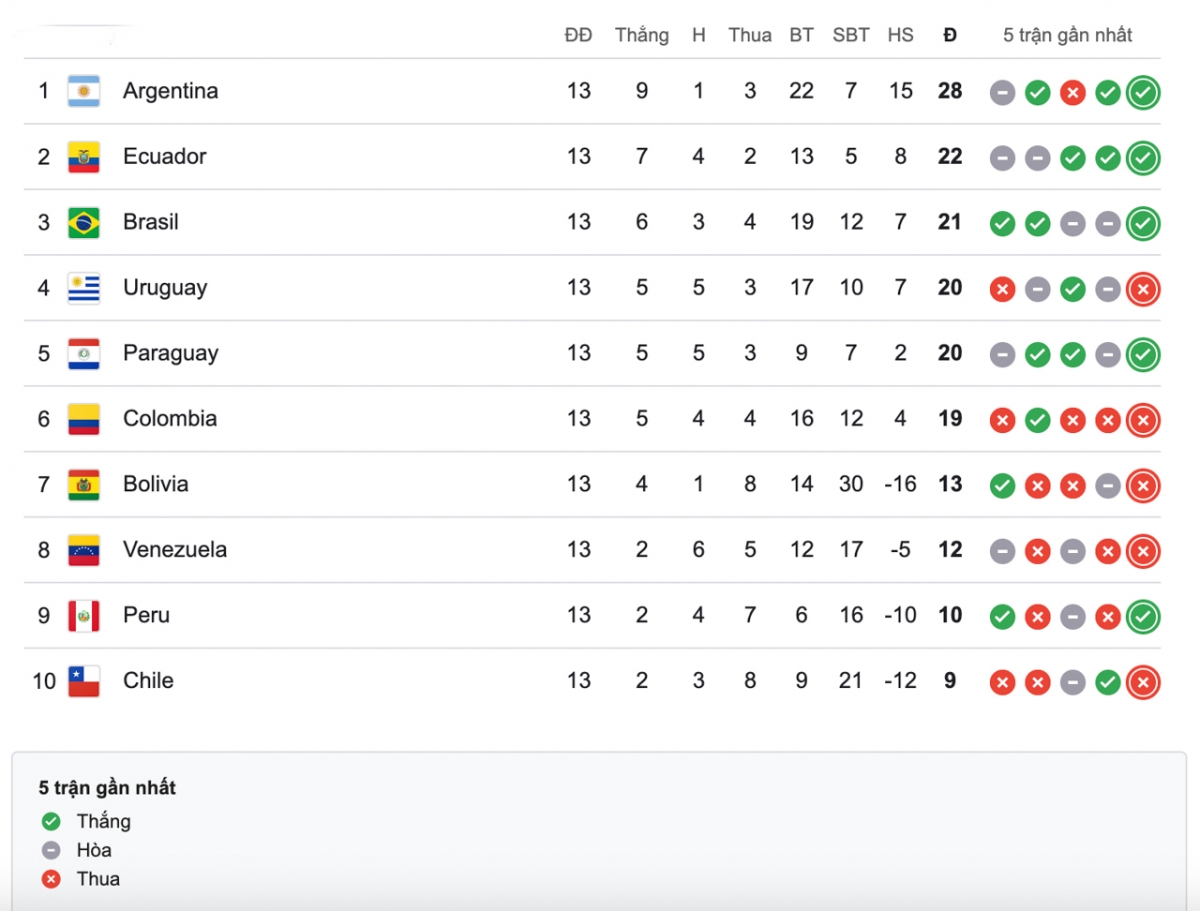The width and height of the screenshot is (1200, 911).
Task: Click Uruguay's latest match loss icon
Action: [x=1143, y=290]
